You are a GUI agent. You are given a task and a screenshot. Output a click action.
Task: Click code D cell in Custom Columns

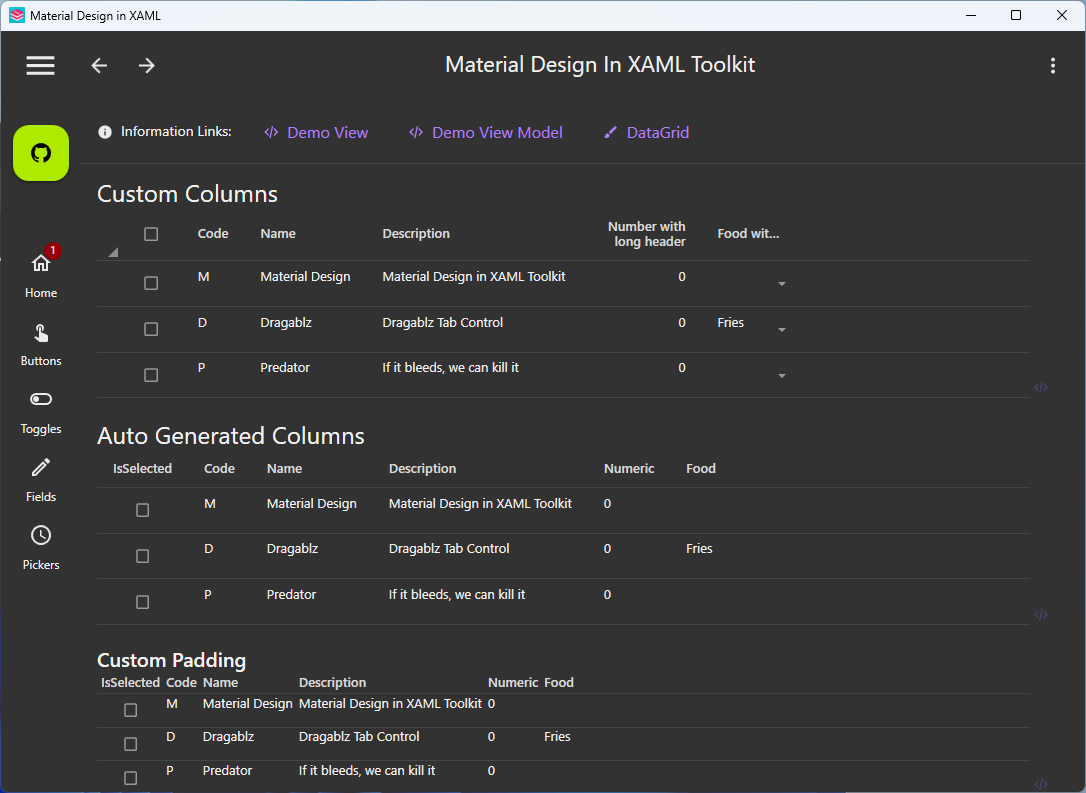click(x=202, y=322)
